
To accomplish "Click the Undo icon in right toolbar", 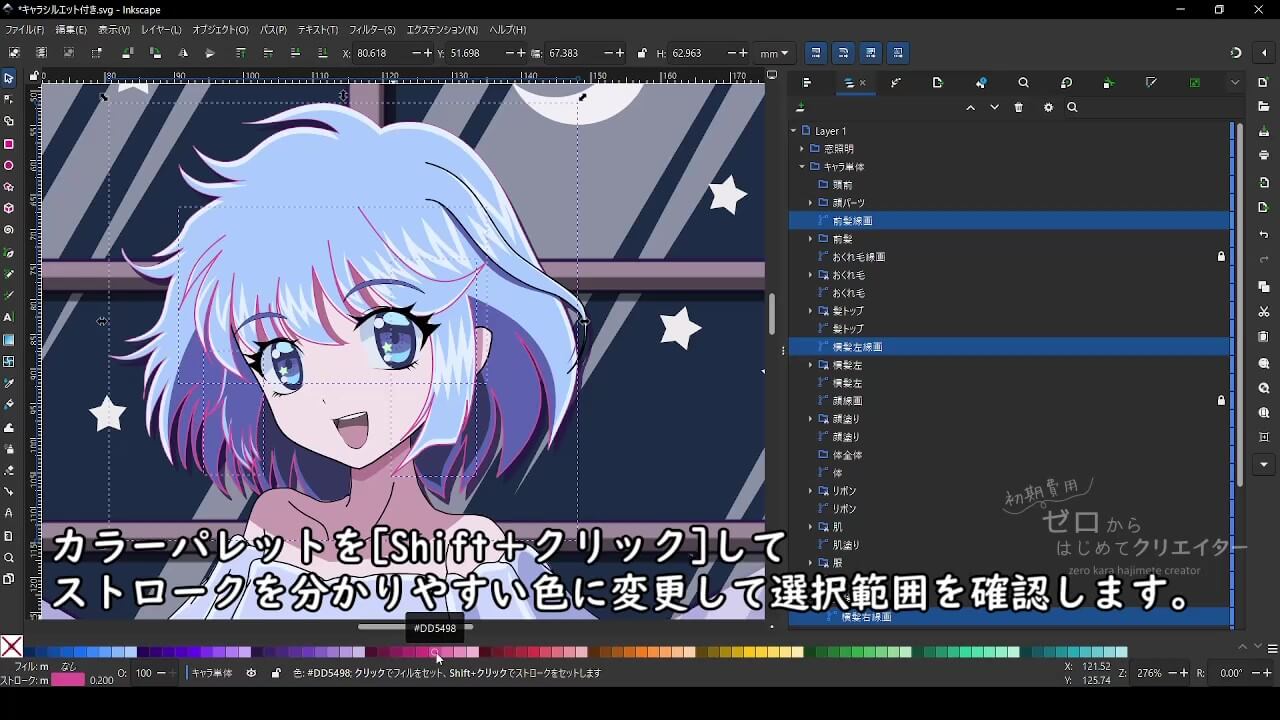I will tap(1264, 235).
